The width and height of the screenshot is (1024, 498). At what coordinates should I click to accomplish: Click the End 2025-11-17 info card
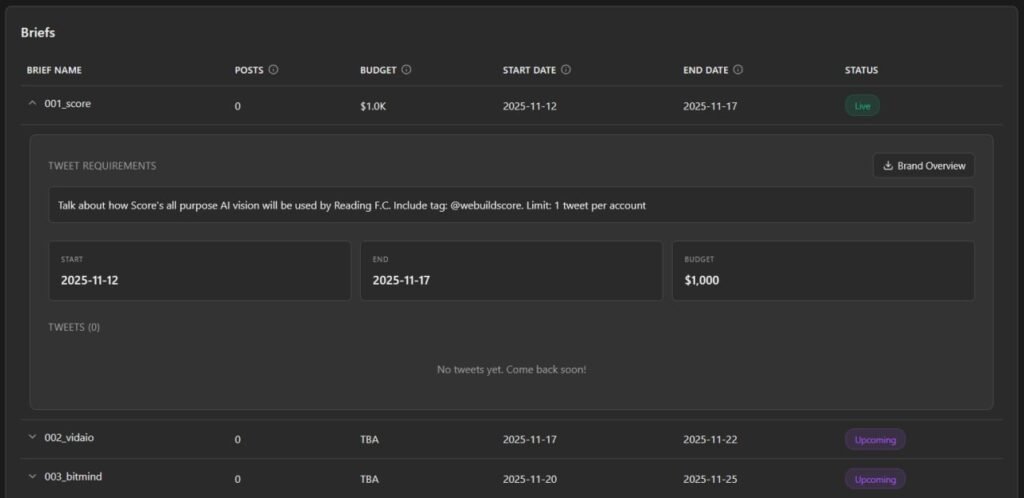511,270
